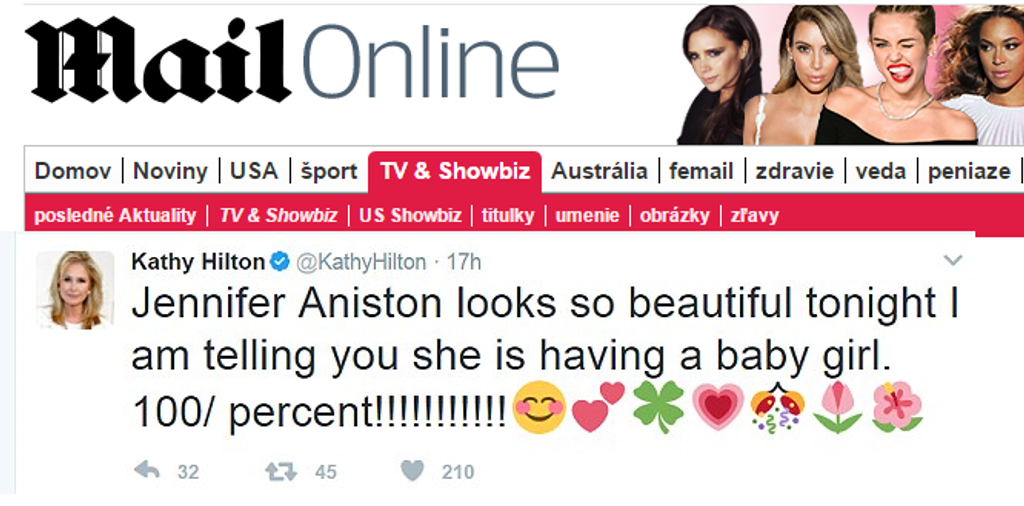1024x506 pixels.
Task: Go to the USA section
Action: 253,171
